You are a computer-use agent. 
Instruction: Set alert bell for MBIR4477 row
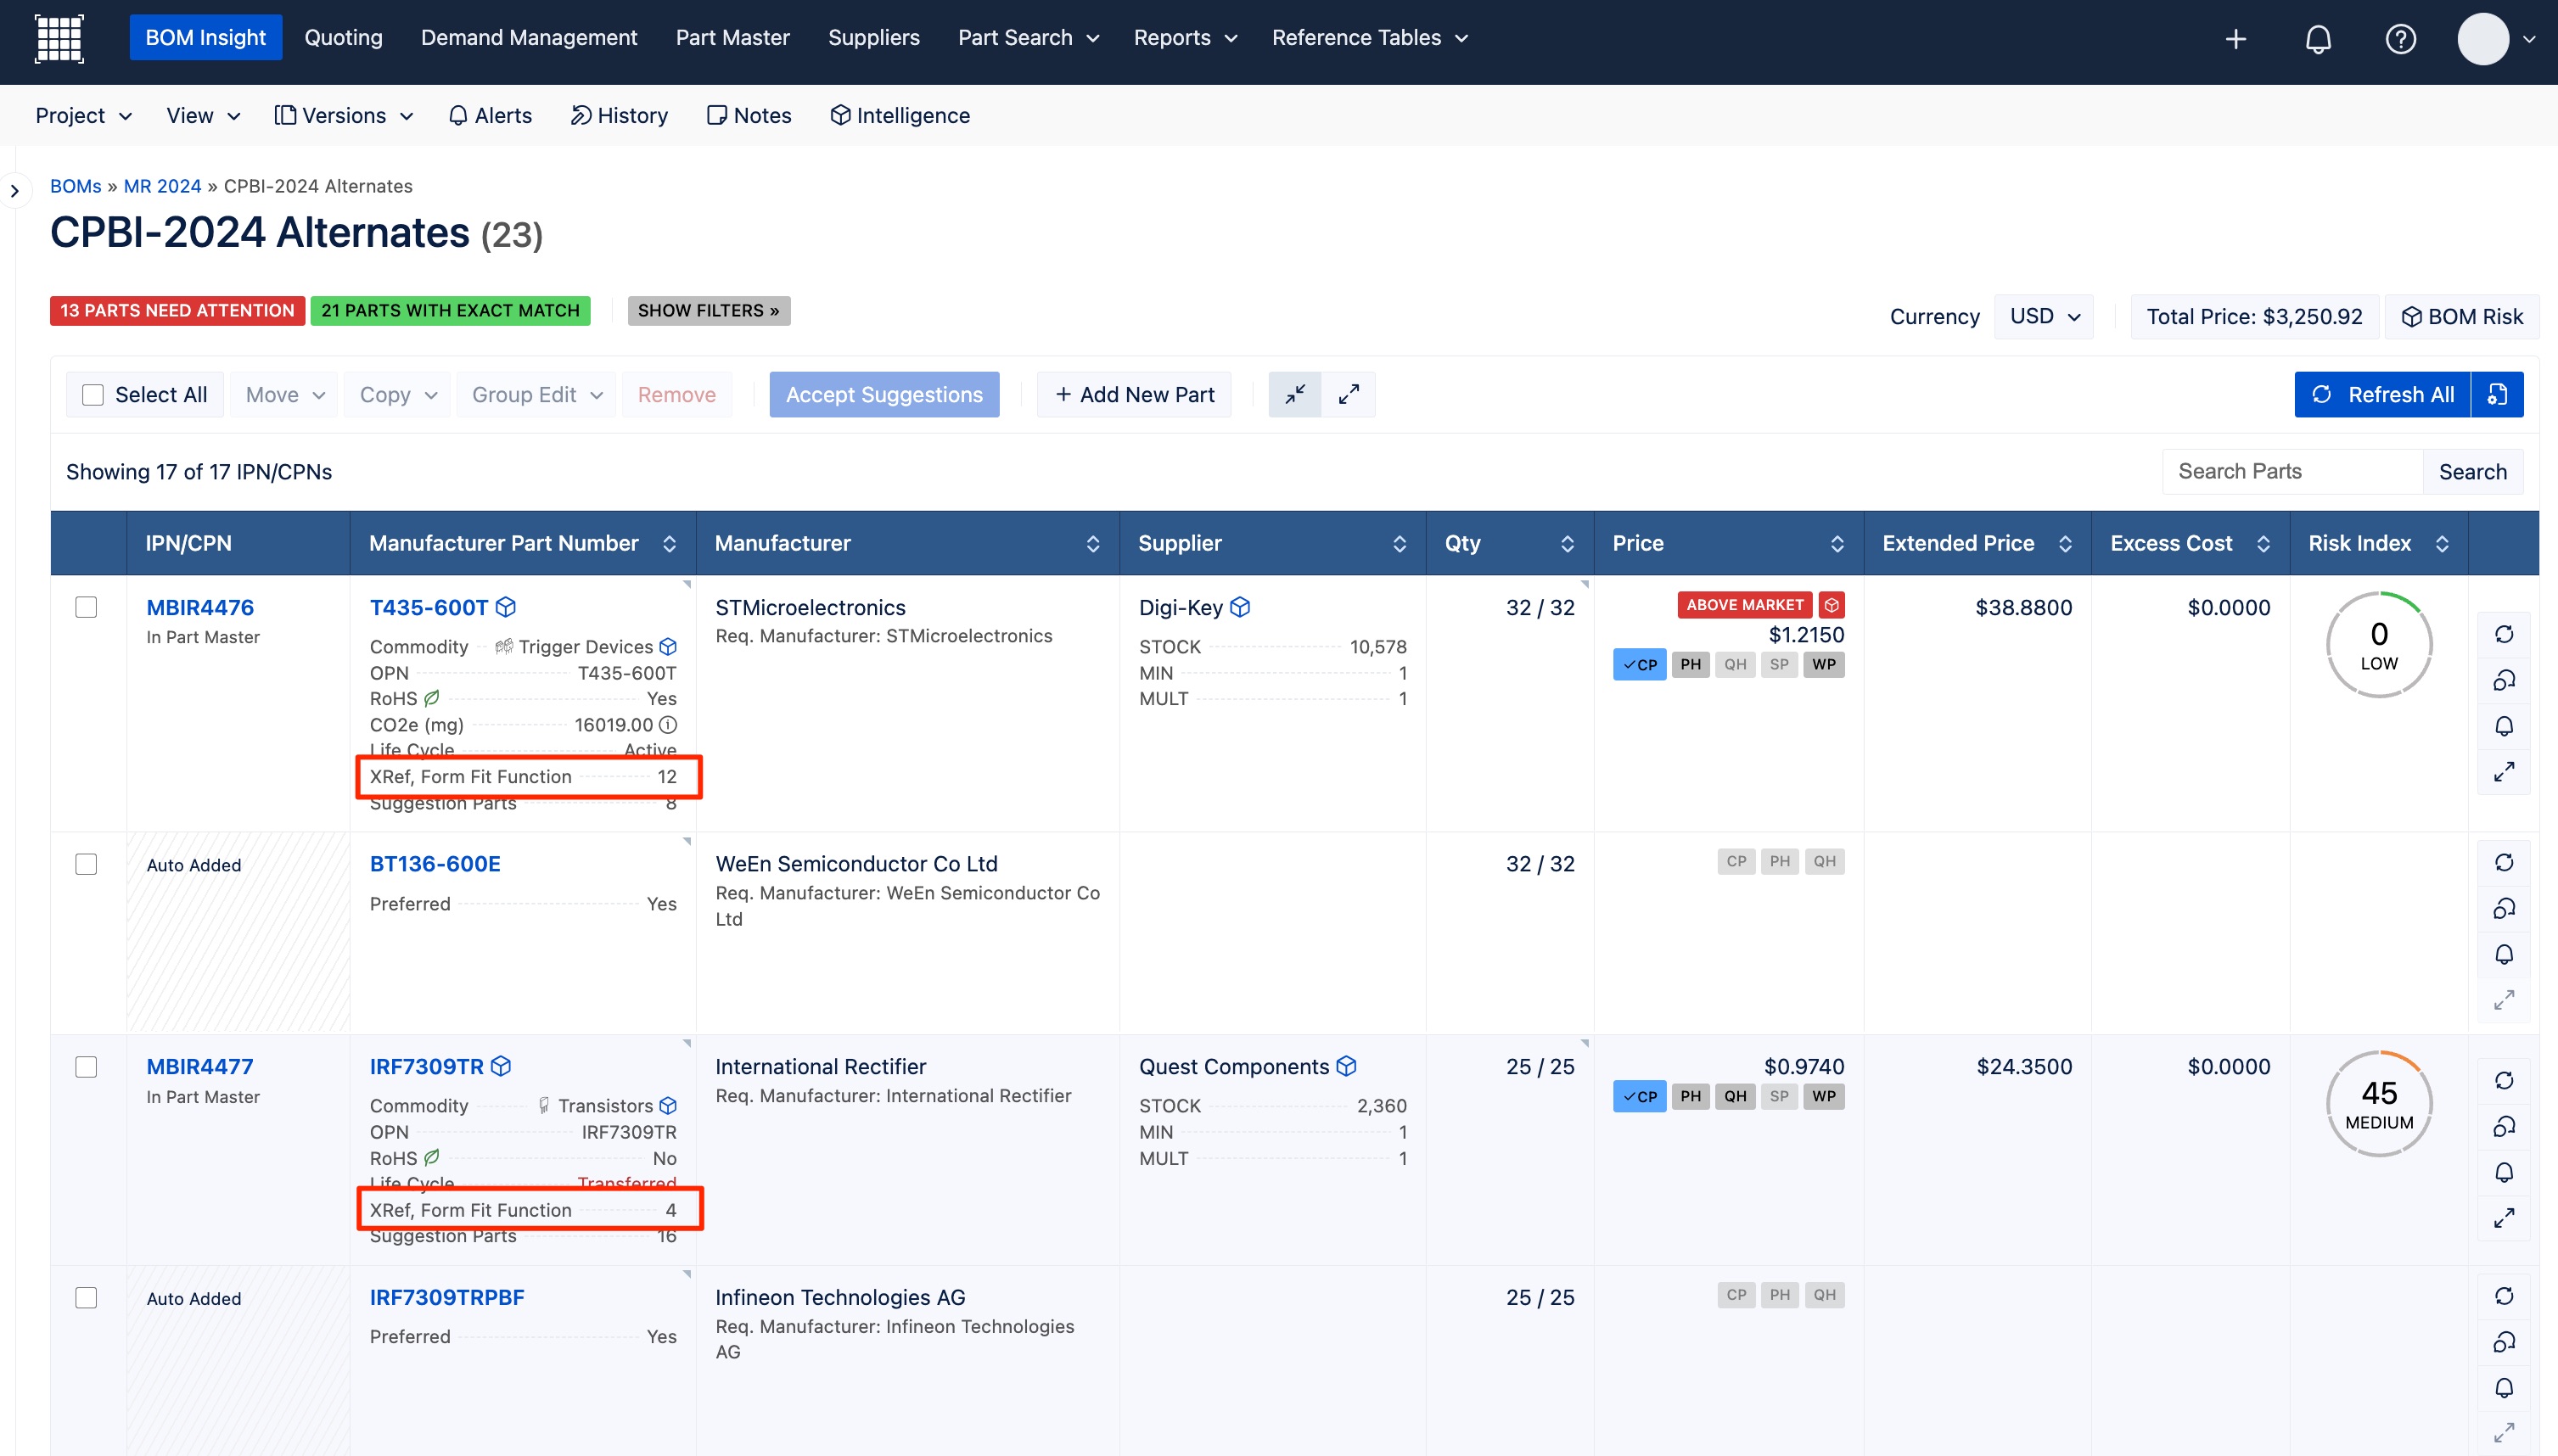pos(2503,1172)
